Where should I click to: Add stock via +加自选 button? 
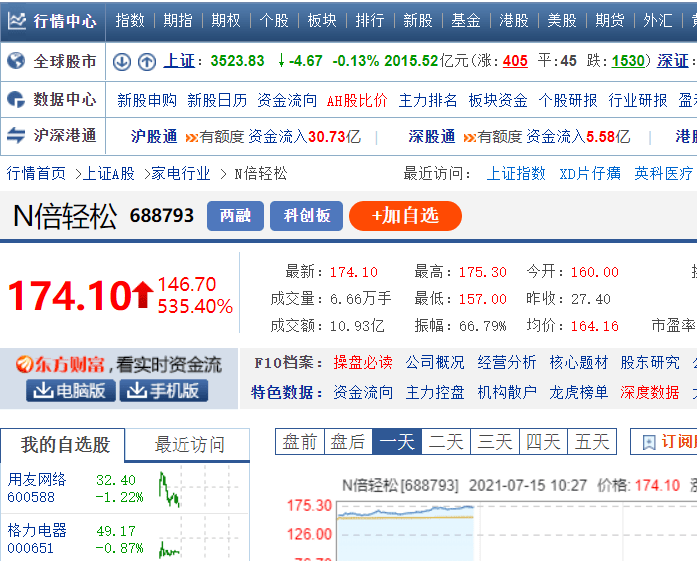[405, 216]
